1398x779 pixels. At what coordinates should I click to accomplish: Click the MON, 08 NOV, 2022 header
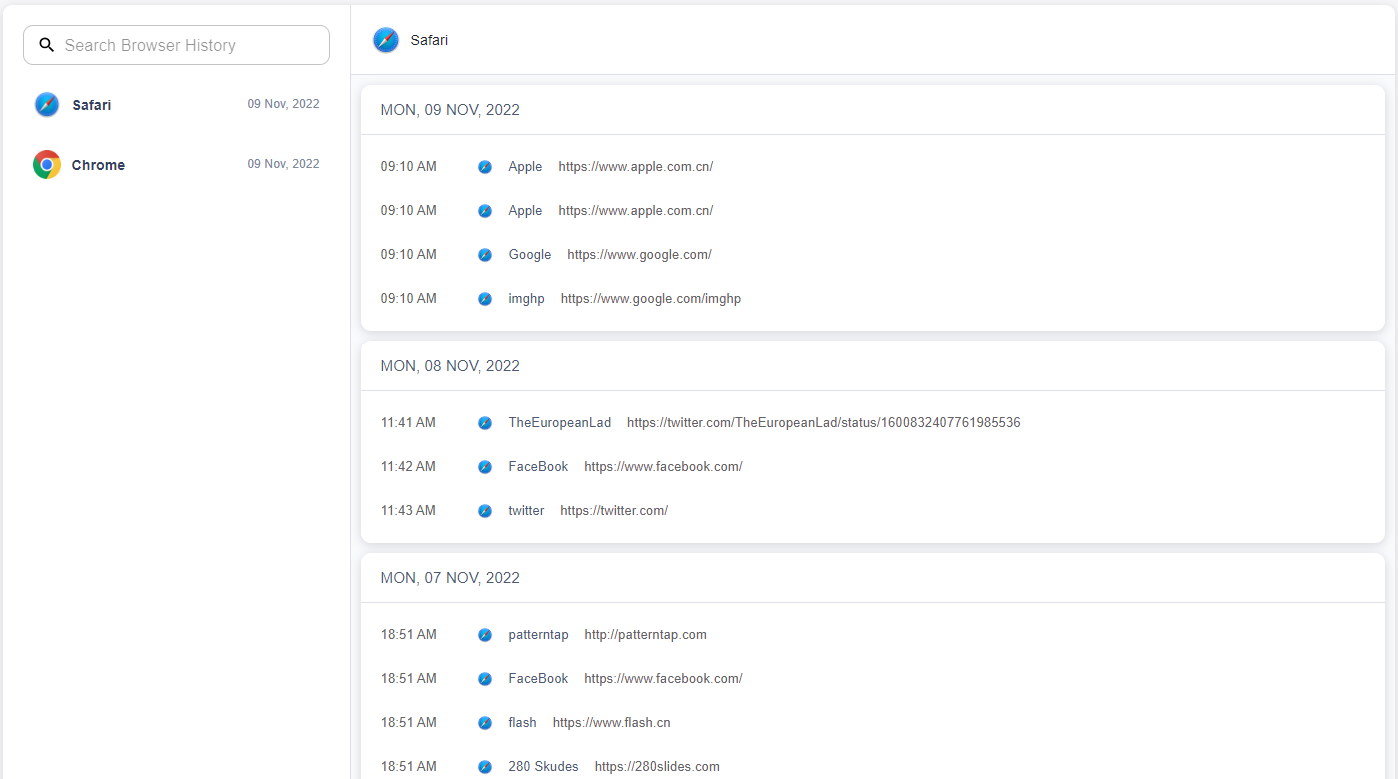point(450,366)
